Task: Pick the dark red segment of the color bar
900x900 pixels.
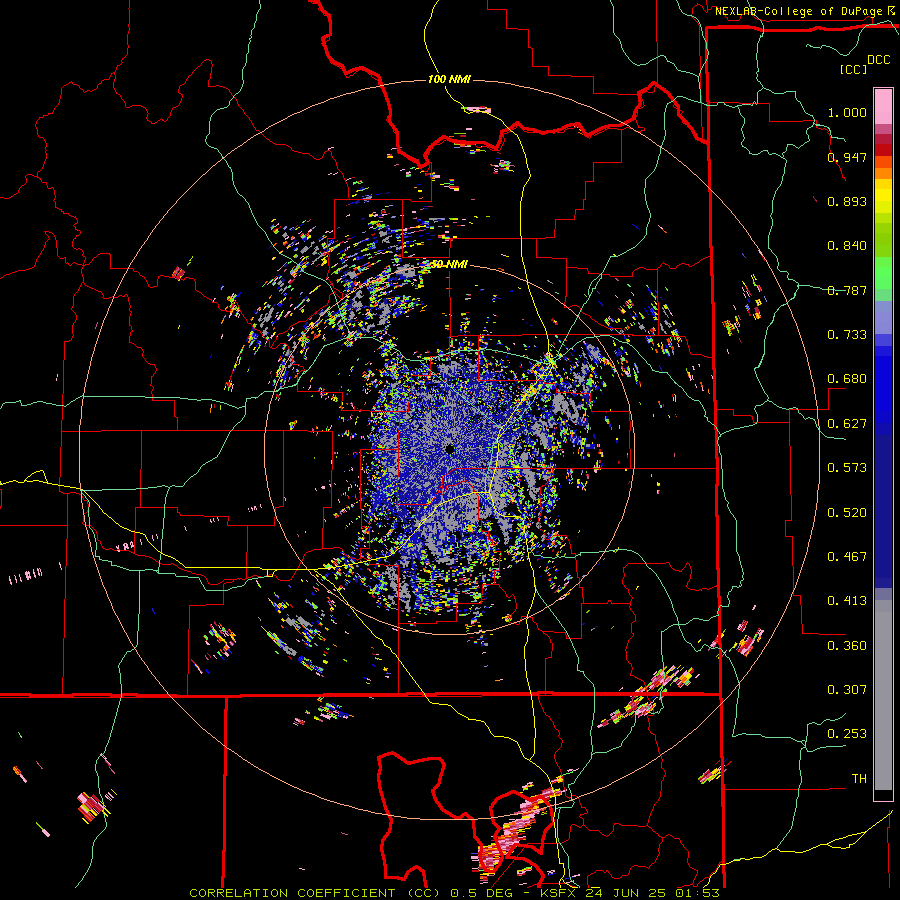Action: (x=883, y=149)
